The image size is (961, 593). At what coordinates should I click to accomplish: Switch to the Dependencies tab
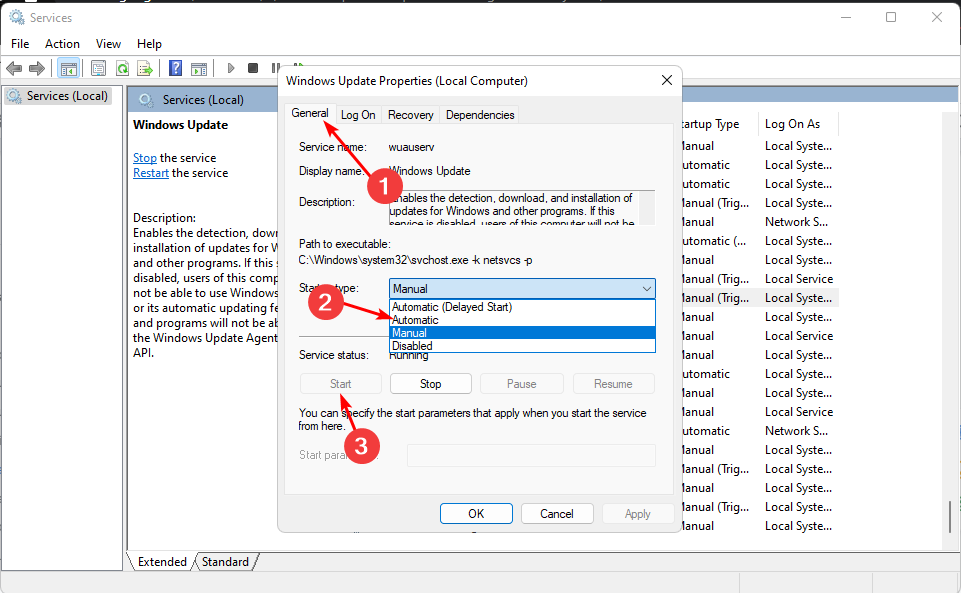479,114
